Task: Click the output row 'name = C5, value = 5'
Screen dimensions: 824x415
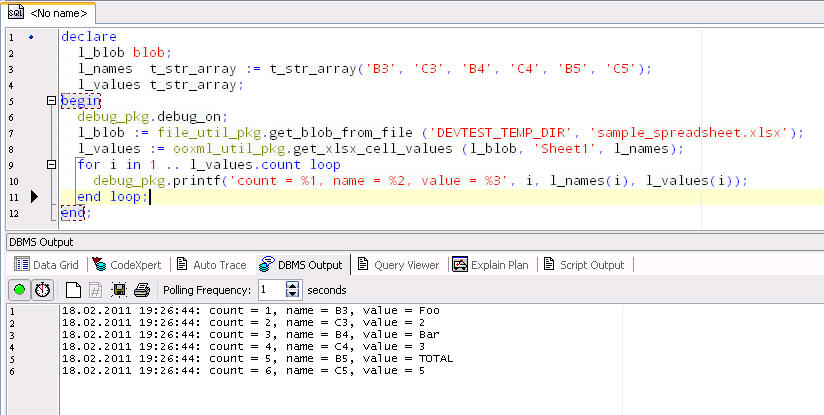Action: pyautogui.click(x=355, y=371)
